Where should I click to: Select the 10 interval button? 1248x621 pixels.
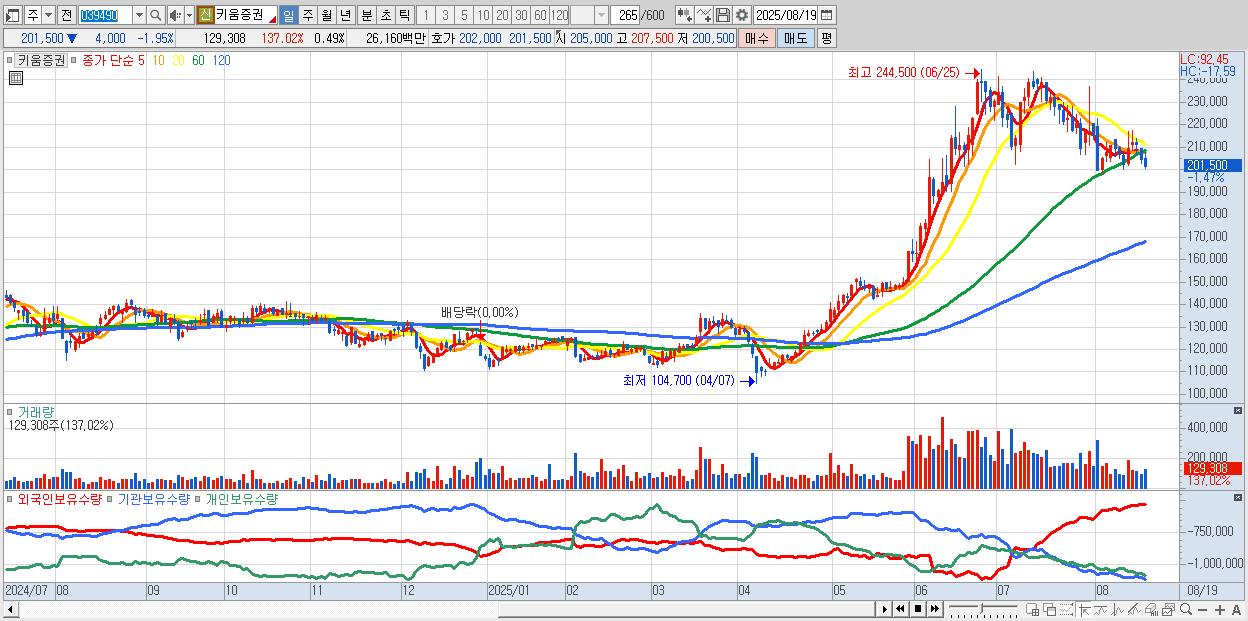click(483, 15)
